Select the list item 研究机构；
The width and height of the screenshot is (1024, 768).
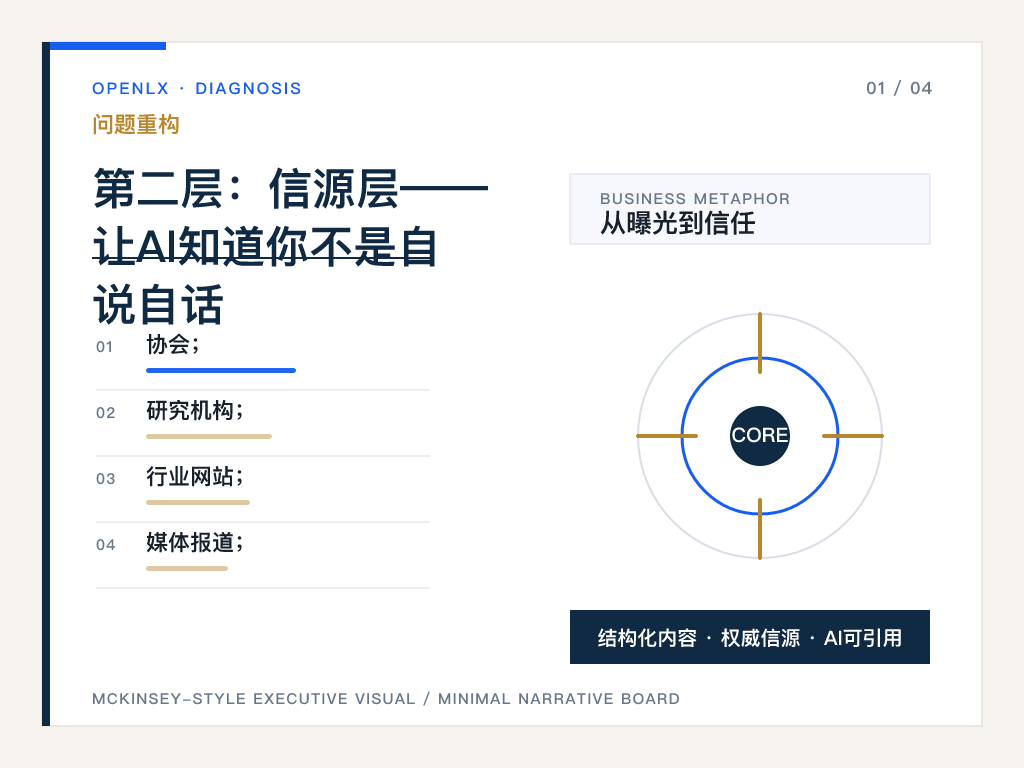click(195, 410)
